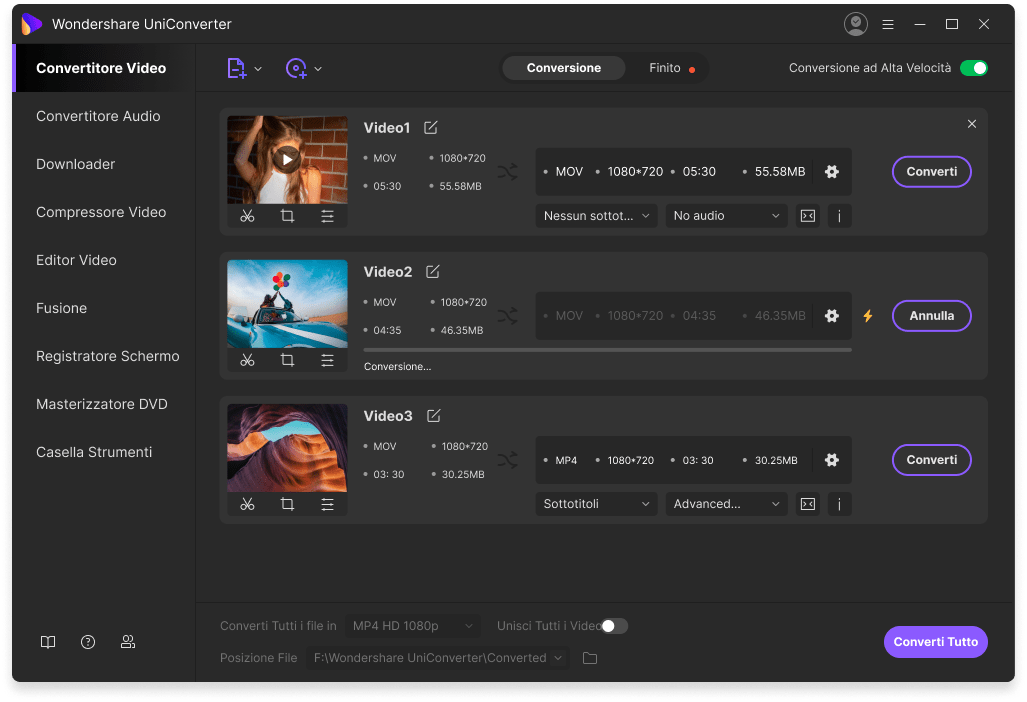Click the Video3 canyon thumbnail
This screenshot has width=1027, height=702.
(x=287, y=448)
